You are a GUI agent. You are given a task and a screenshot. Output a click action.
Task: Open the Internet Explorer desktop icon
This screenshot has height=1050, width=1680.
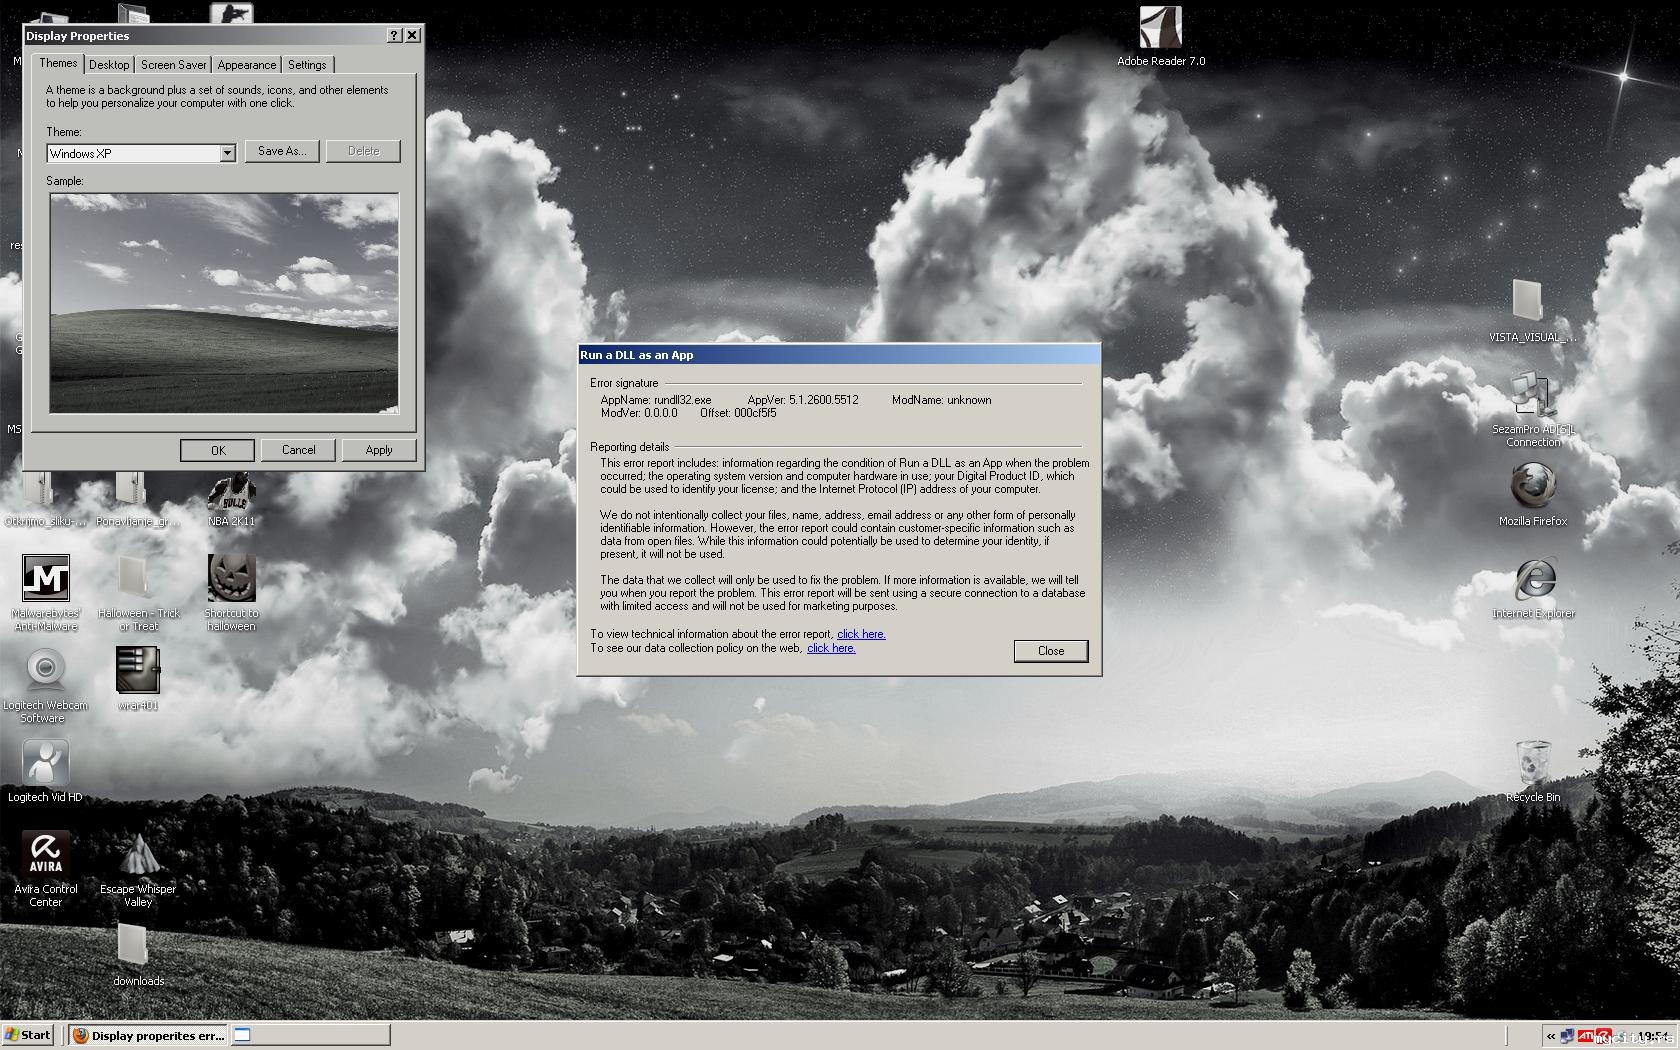click(x=1533, y=588)
